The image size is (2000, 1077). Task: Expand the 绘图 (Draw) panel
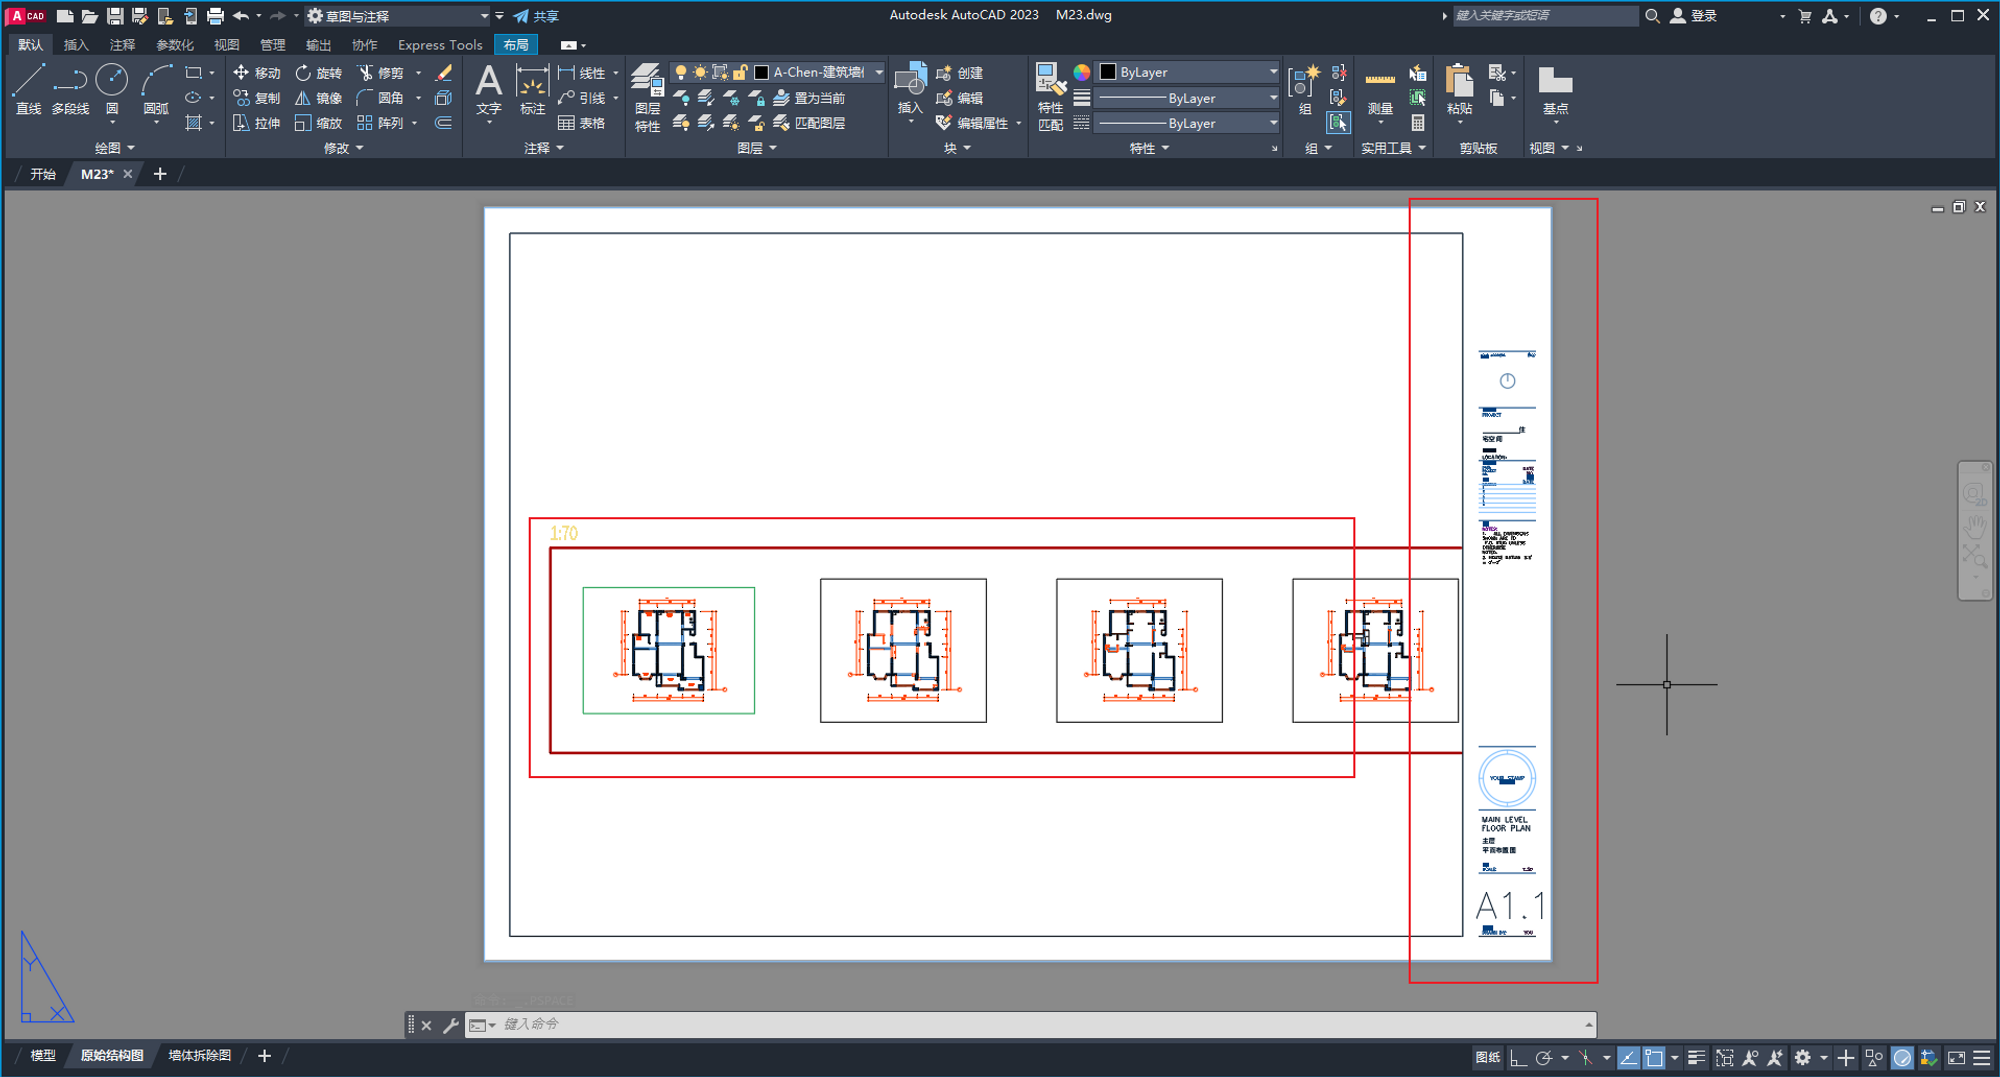pos(115,148)
